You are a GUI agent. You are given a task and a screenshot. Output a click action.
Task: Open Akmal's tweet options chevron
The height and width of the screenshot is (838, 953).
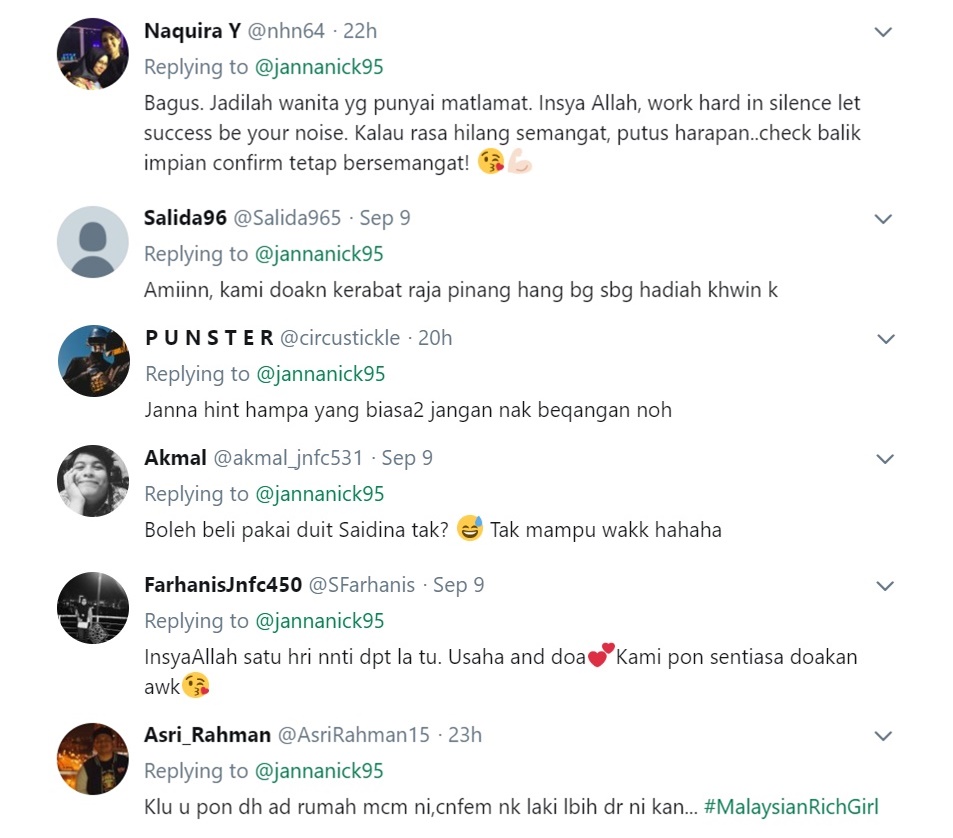click(x=885, y=459)
